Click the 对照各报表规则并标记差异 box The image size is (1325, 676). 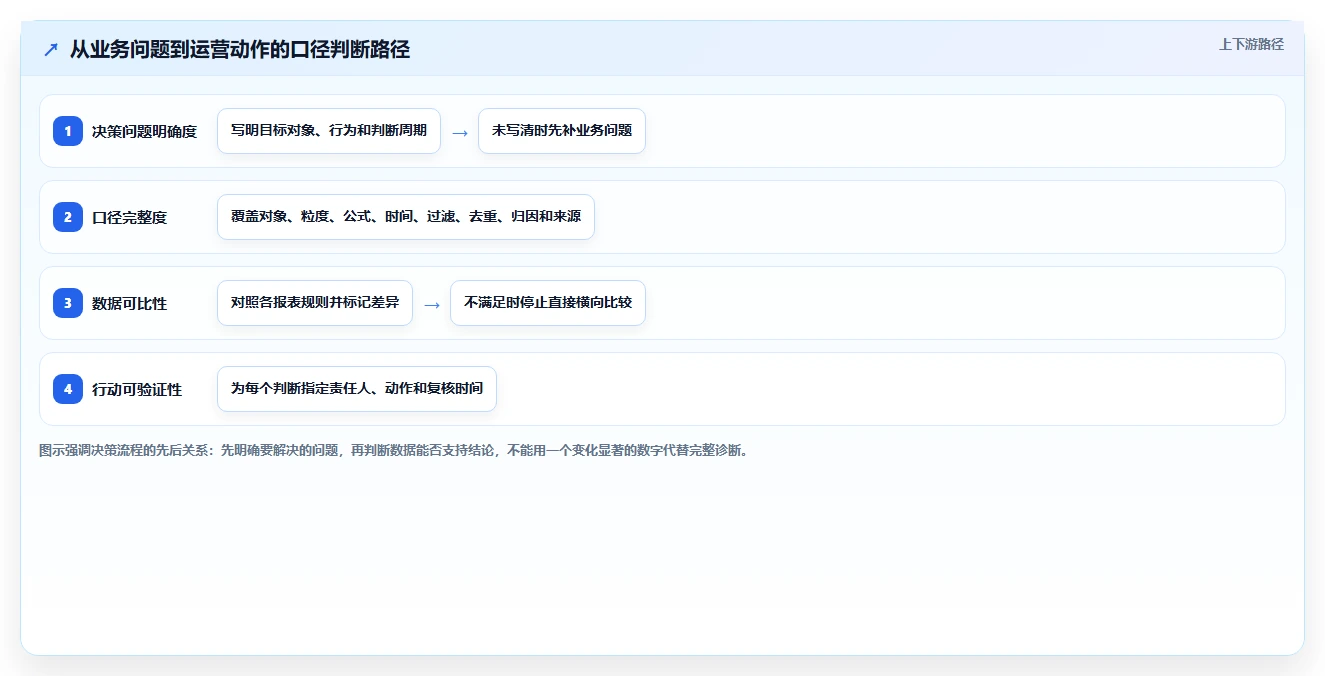pyautogui.click(x=315, y=303)
